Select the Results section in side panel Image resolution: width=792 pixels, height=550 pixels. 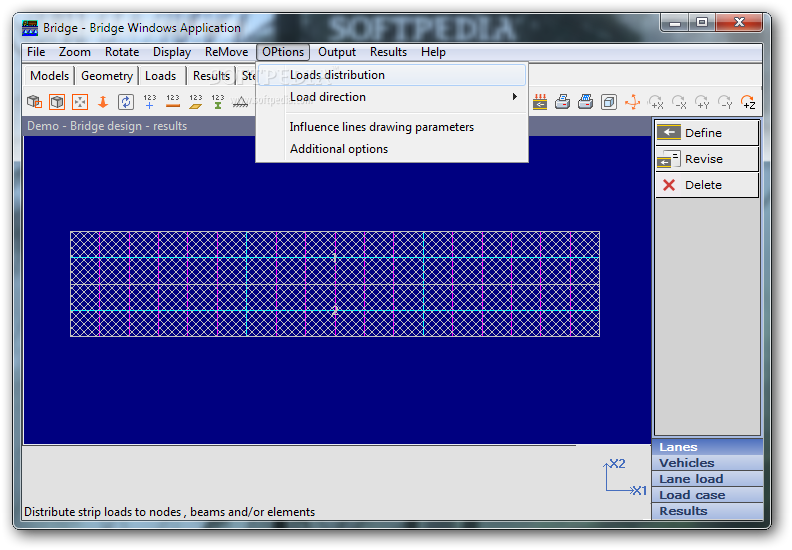pos(707,511)
